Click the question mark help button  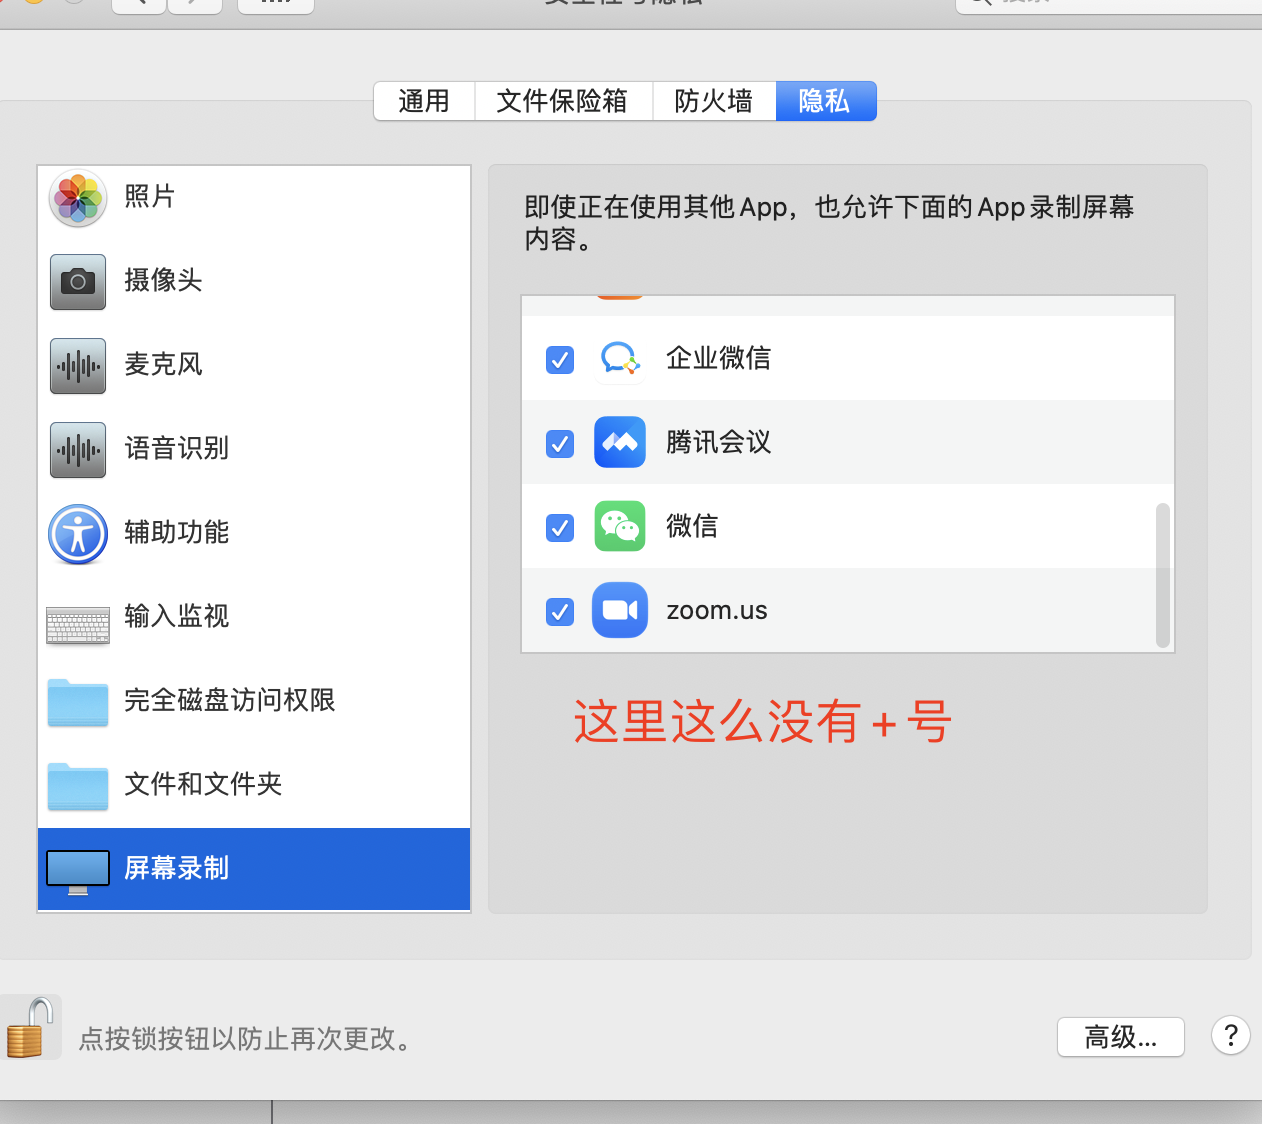1231,1036
